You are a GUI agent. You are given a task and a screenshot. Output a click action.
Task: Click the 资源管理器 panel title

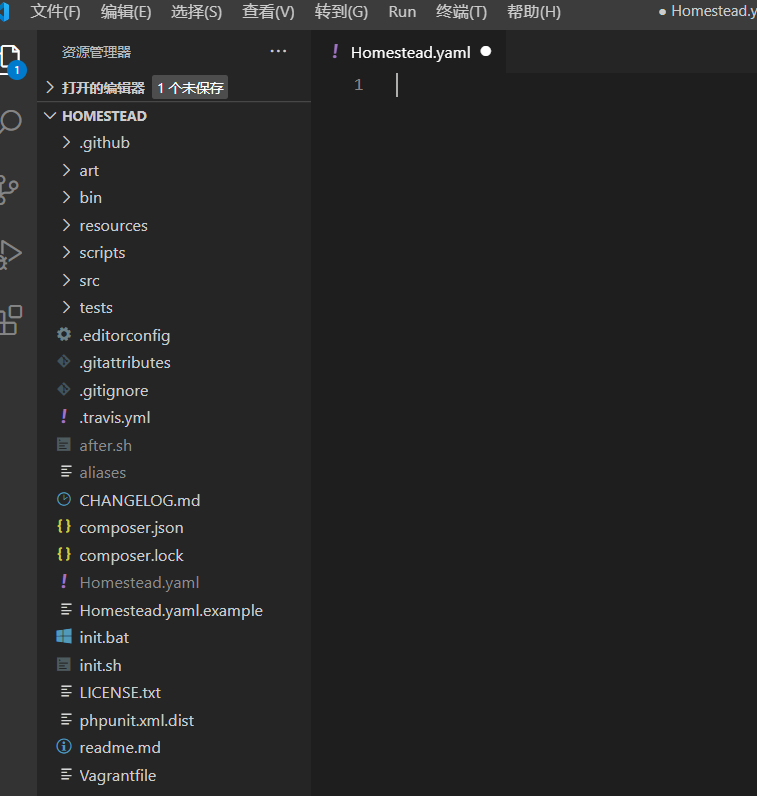click(x=96, y=52)
